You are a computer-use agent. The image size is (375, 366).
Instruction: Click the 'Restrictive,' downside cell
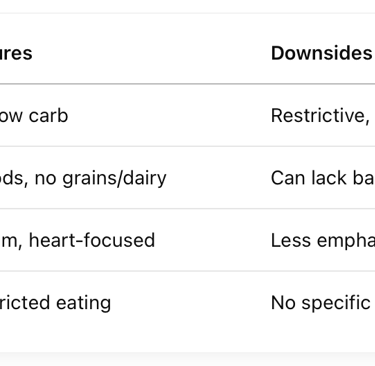320,116
